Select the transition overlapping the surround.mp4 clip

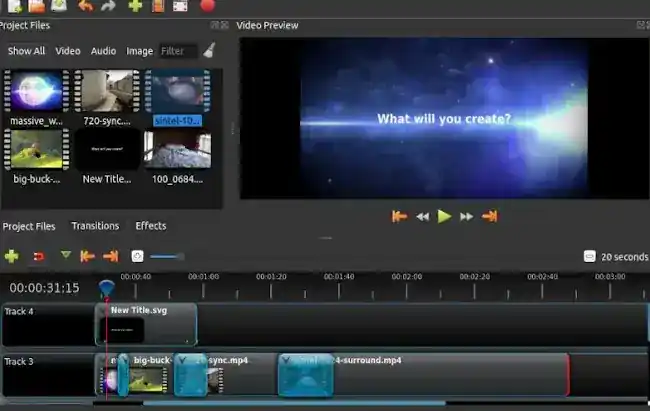click(306, 375)
